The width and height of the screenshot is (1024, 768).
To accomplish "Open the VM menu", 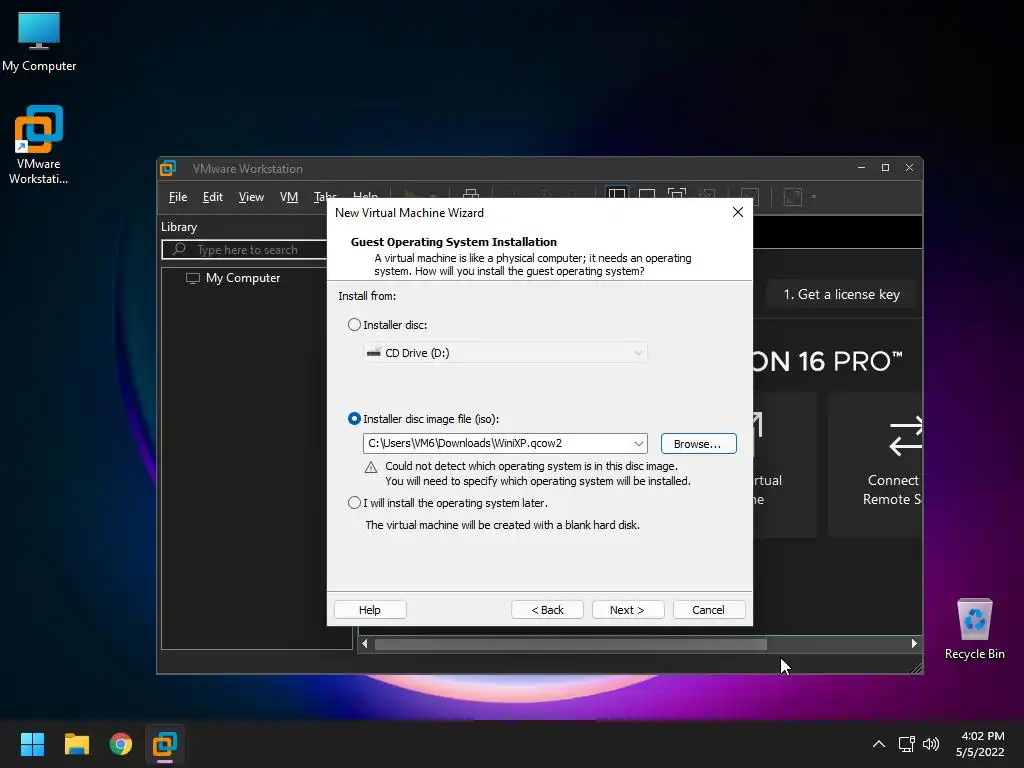I will [289, 197].
